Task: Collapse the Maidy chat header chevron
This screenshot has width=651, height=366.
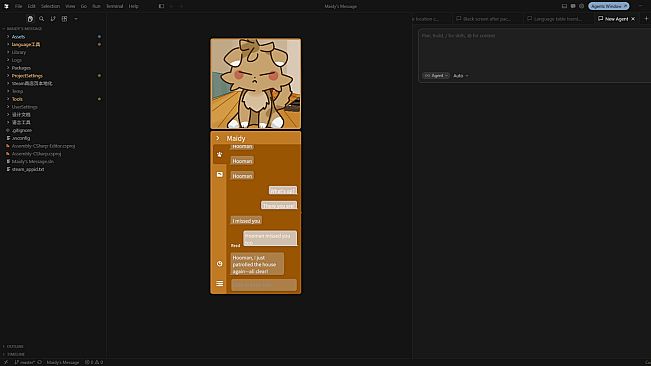Action: point(218,138)
